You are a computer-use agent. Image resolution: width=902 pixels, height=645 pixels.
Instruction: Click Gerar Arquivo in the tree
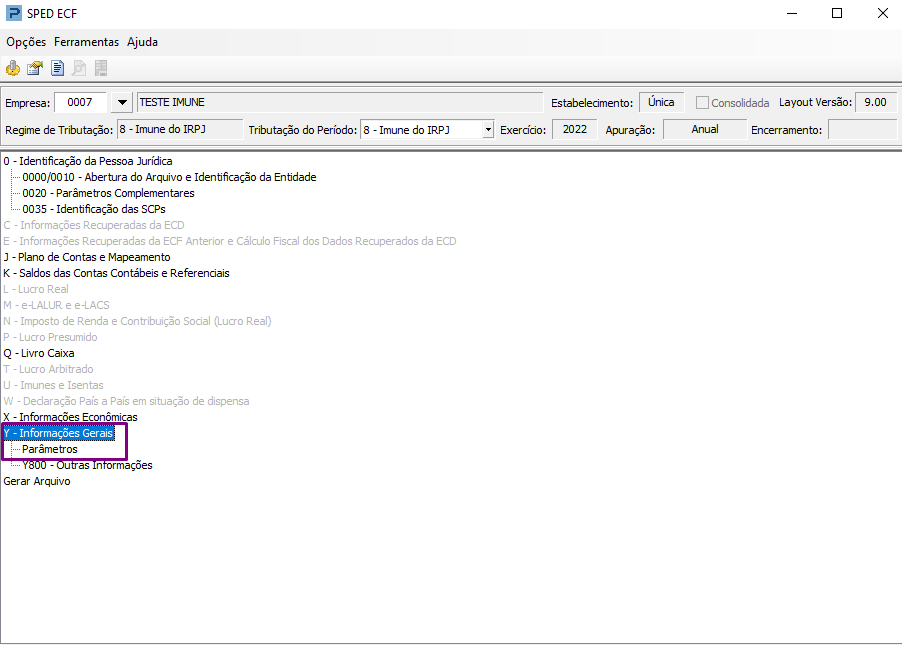[37, 481]
